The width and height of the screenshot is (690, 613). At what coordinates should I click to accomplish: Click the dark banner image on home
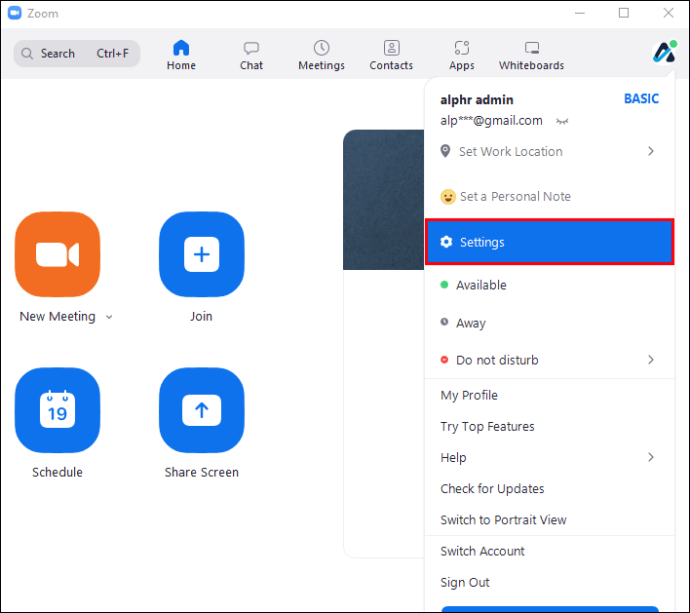pos(383,199)
